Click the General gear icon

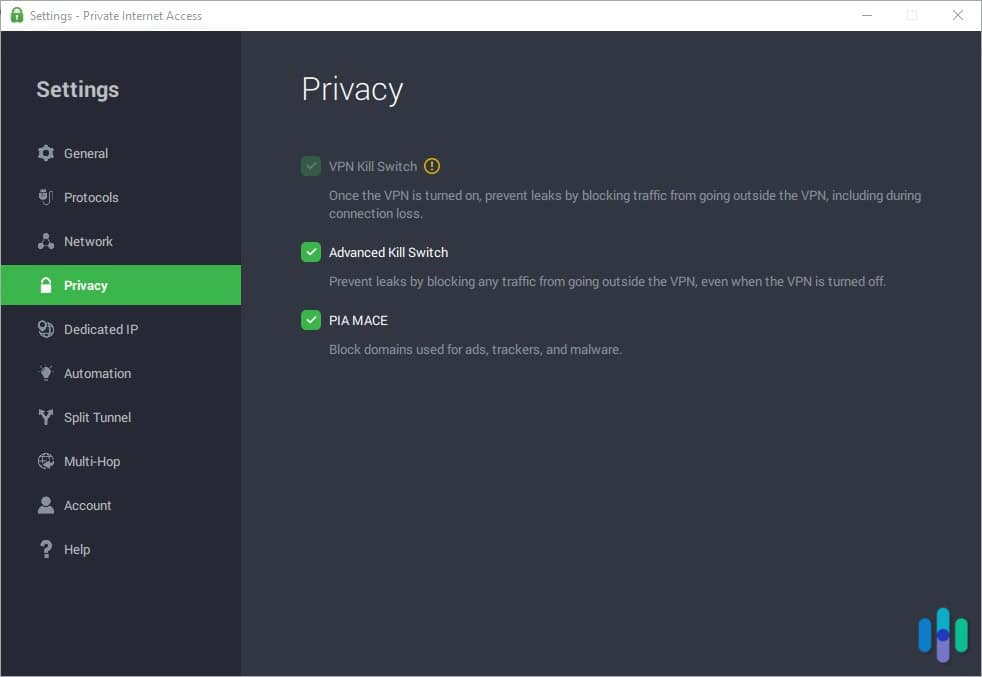pos(46,153)
